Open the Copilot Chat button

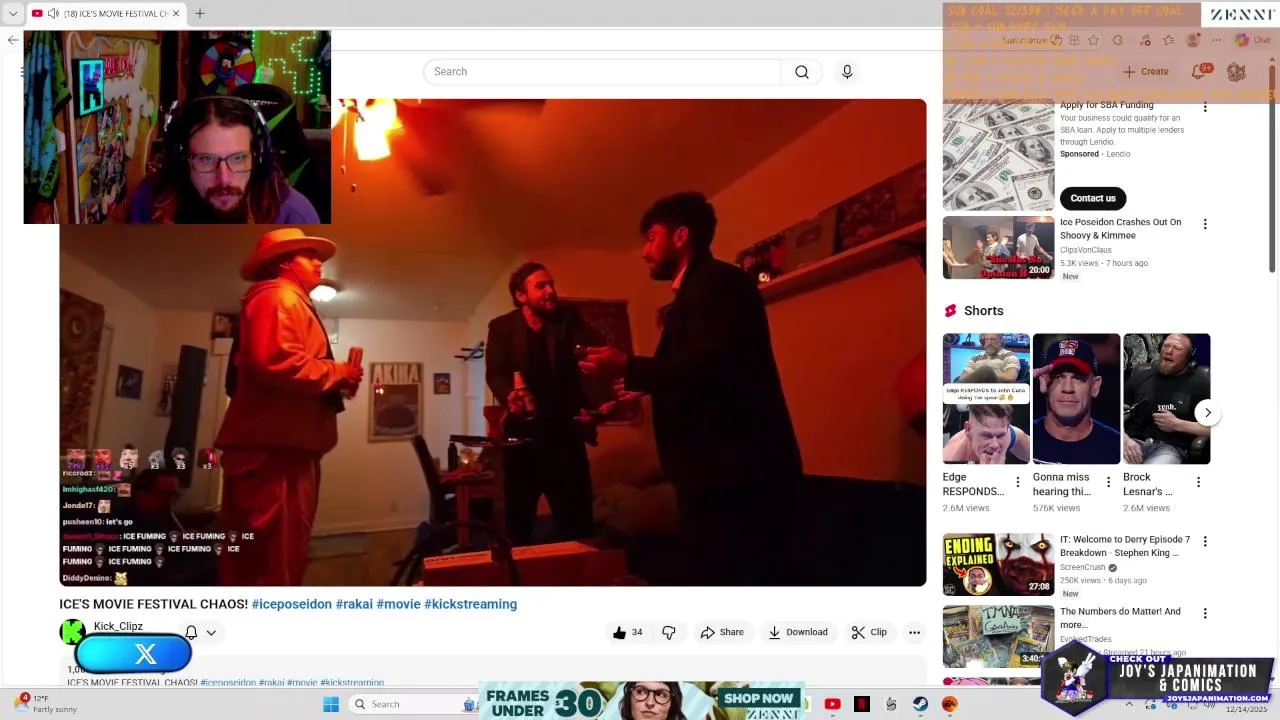pyautogui.click(x=1252, y=40)
